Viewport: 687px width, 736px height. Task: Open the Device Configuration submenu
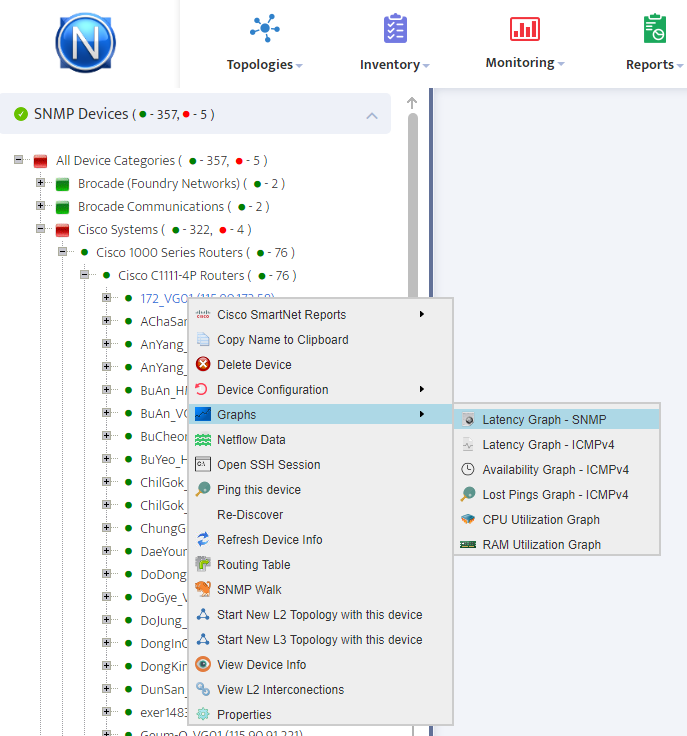[321, 389]
